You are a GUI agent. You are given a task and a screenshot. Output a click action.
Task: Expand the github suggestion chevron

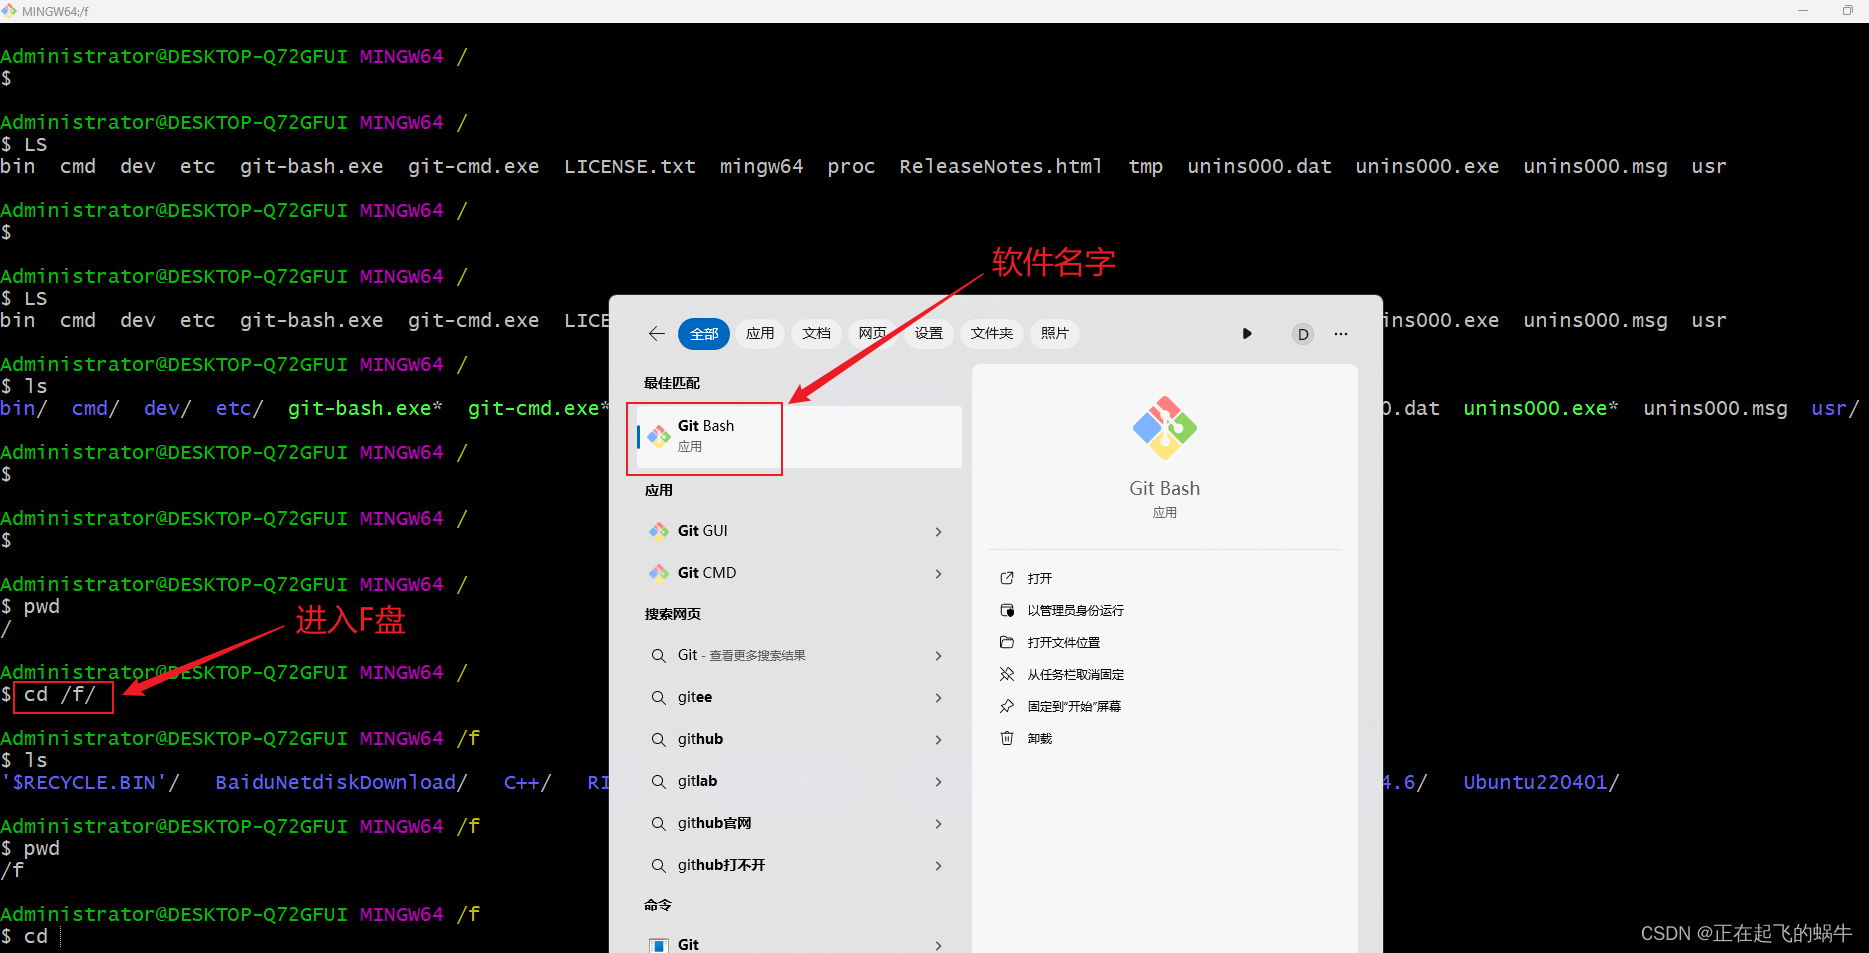coord(938,740)
